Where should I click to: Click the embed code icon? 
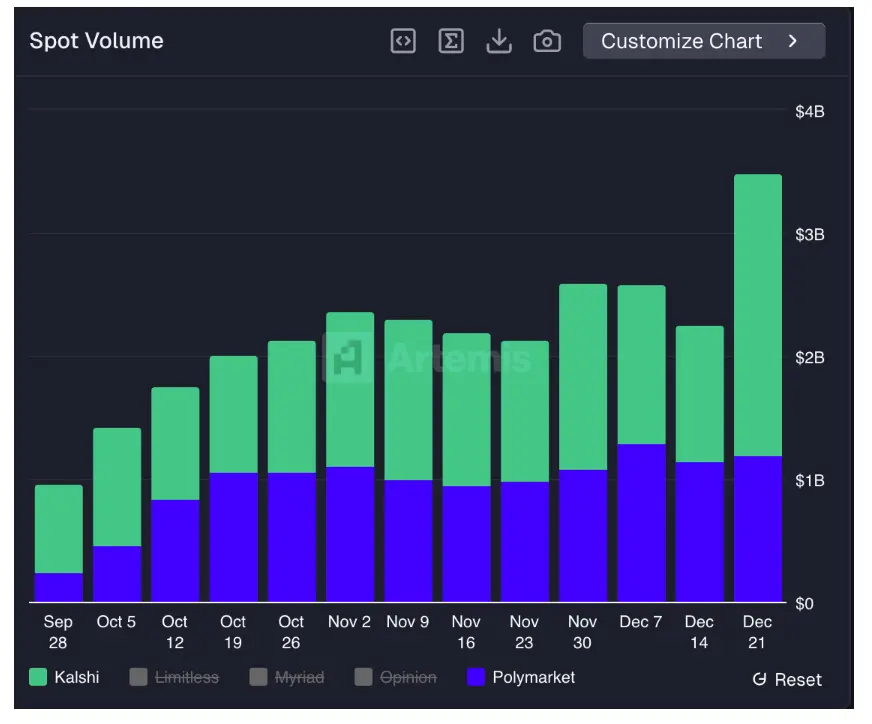pos(403,41)
